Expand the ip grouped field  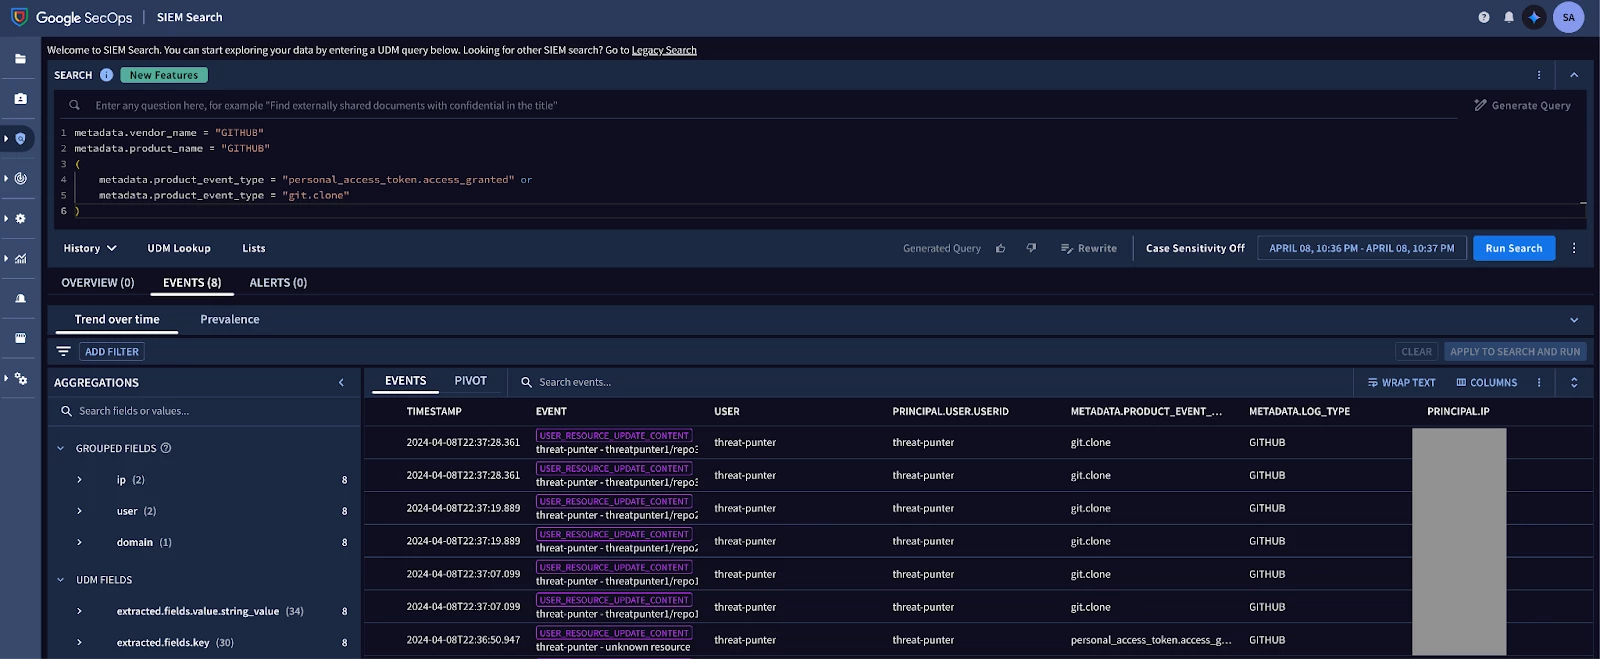point(80,480)
